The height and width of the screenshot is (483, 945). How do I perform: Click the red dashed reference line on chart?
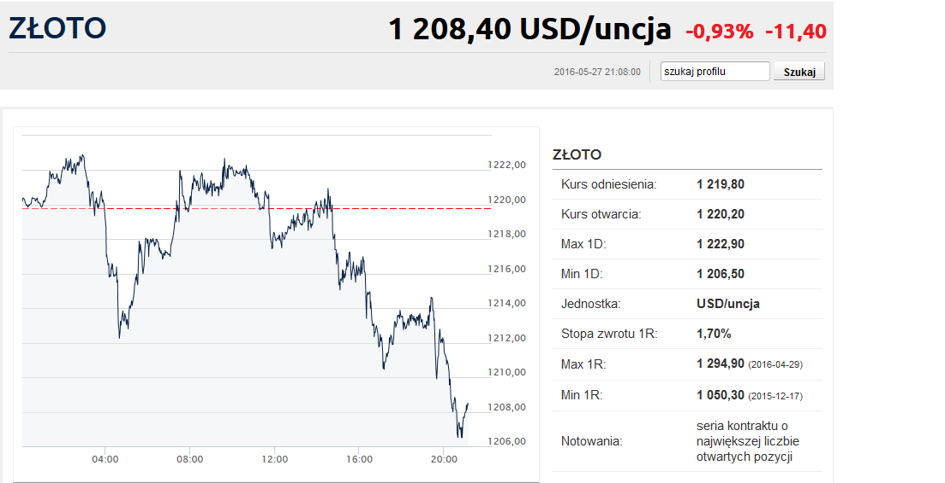(257, 209)
